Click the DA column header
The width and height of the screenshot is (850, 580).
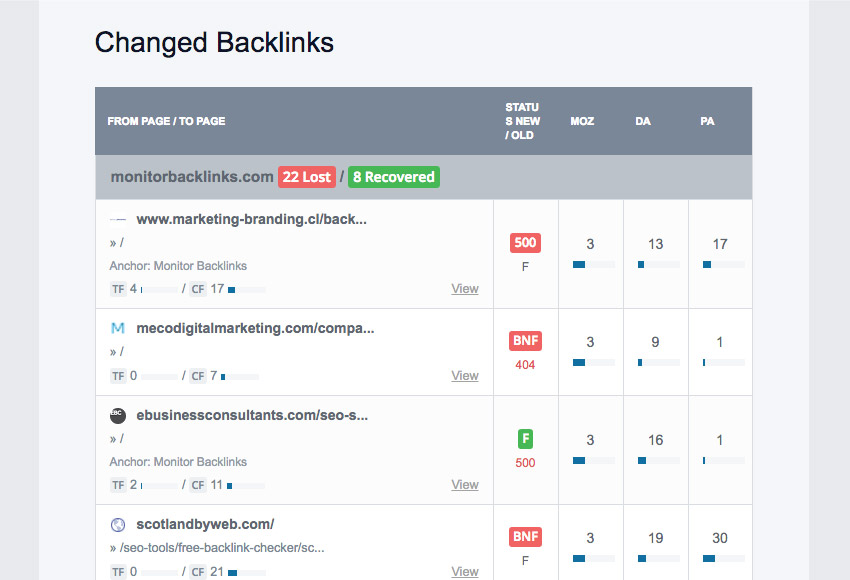[x=643, y=121]
